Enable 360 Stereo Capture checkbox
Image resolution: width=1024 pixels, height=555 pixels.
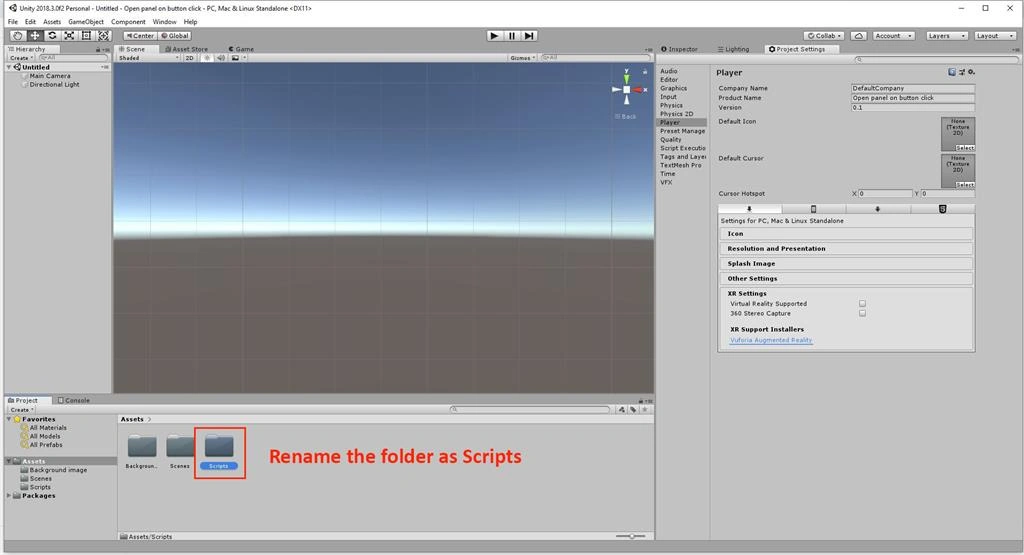[x=863, y=313]
